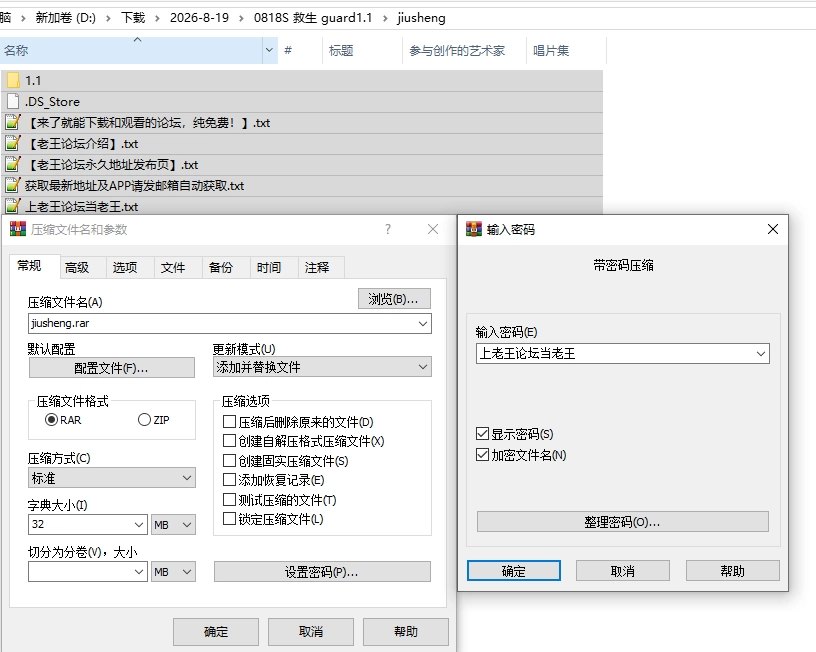Image resolution: width=816 pixels, height=652 pixels.
Task: Select the 获取最新地址及APP请发邮箱自动获取.txt file icon
Action: point(13,185)
